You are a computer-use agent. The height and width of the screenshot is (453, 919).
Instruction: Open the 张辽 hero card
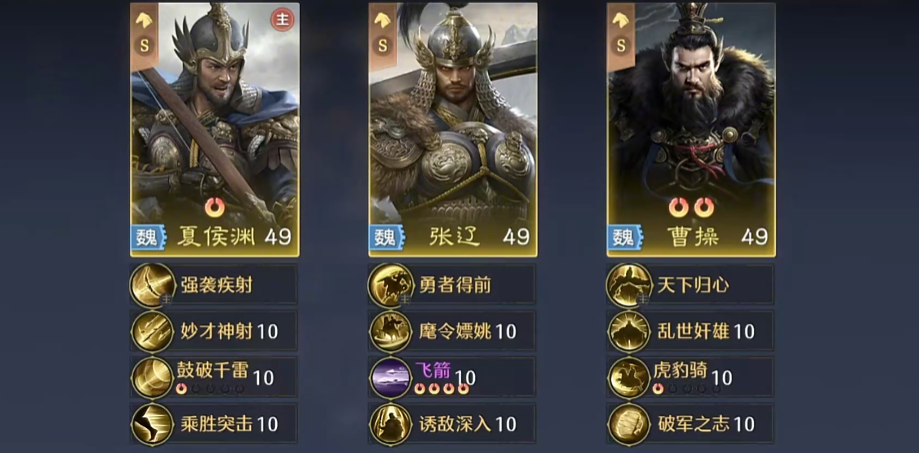[452, 130]
